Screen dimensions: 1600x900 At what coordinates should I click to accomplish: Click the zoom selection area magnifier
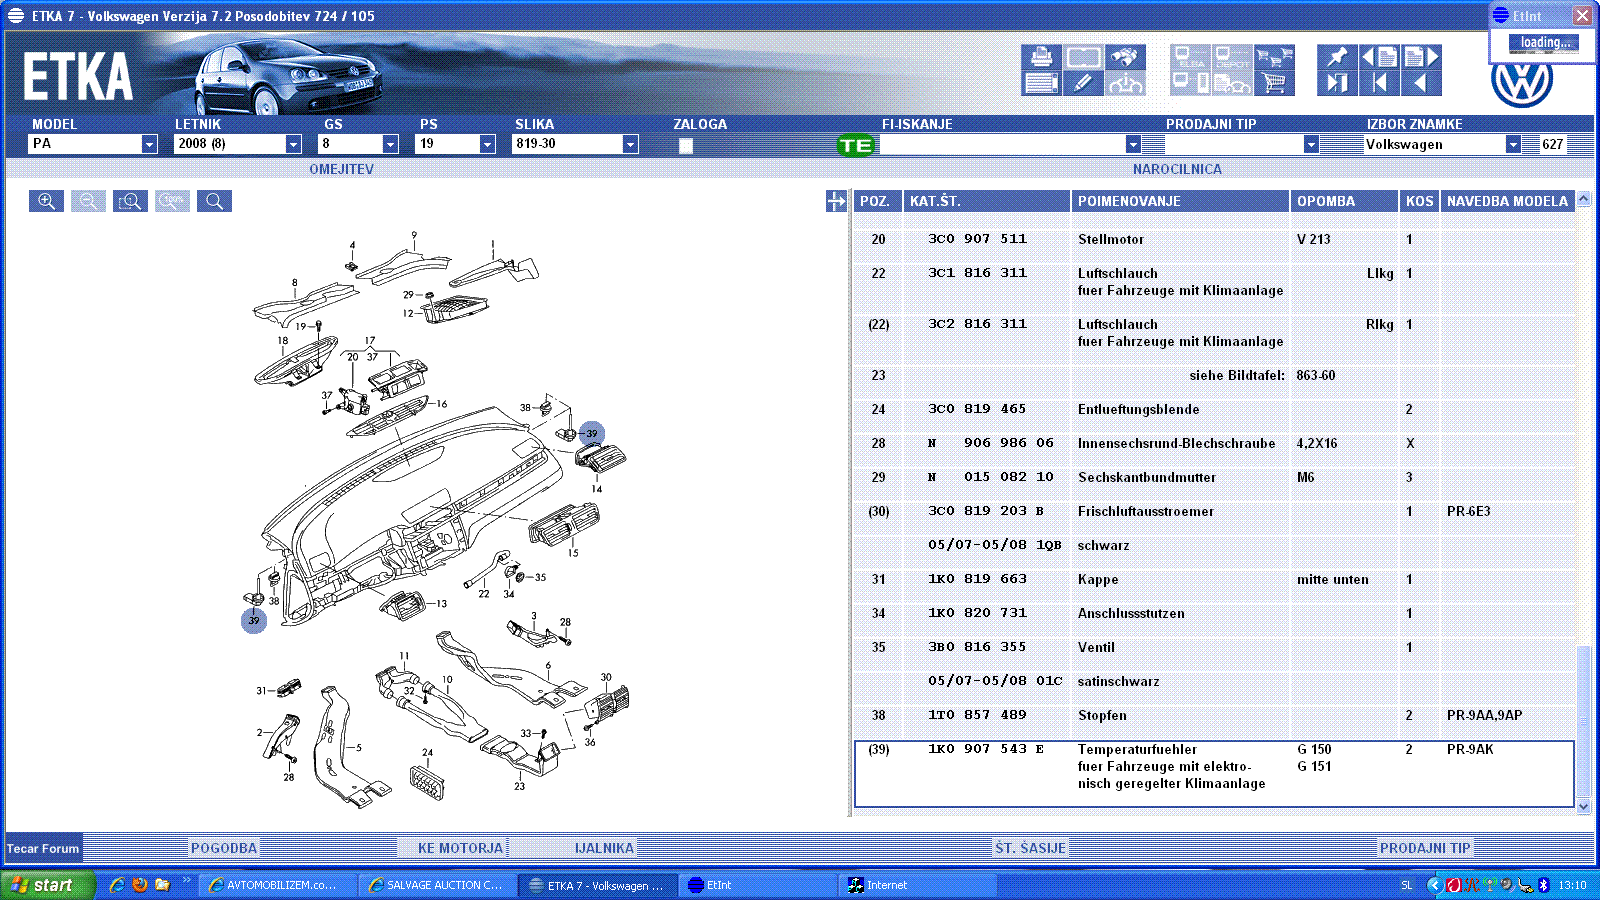tap(130, 201)
